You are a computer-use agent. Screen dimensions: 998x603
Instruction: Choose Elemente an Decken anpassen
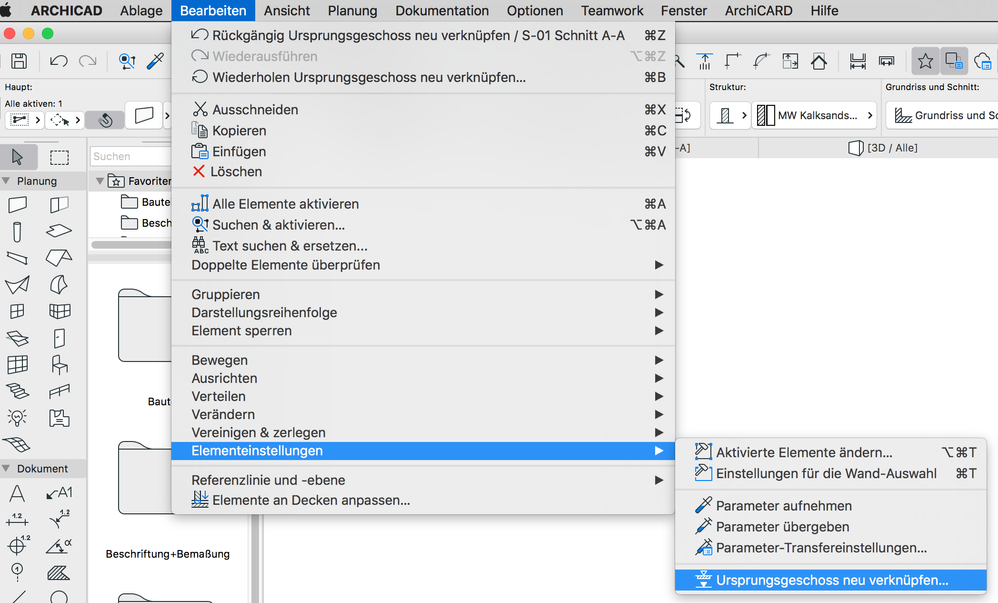tap(423, 500)
